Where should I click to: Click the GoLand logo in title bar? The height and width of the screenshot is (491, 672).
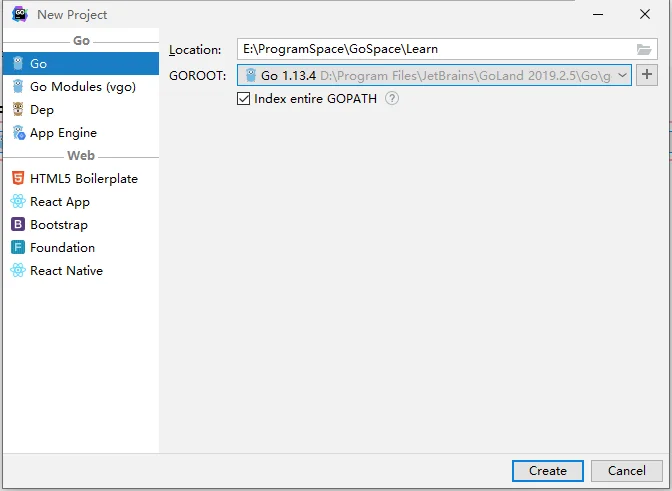coord(20,14)
